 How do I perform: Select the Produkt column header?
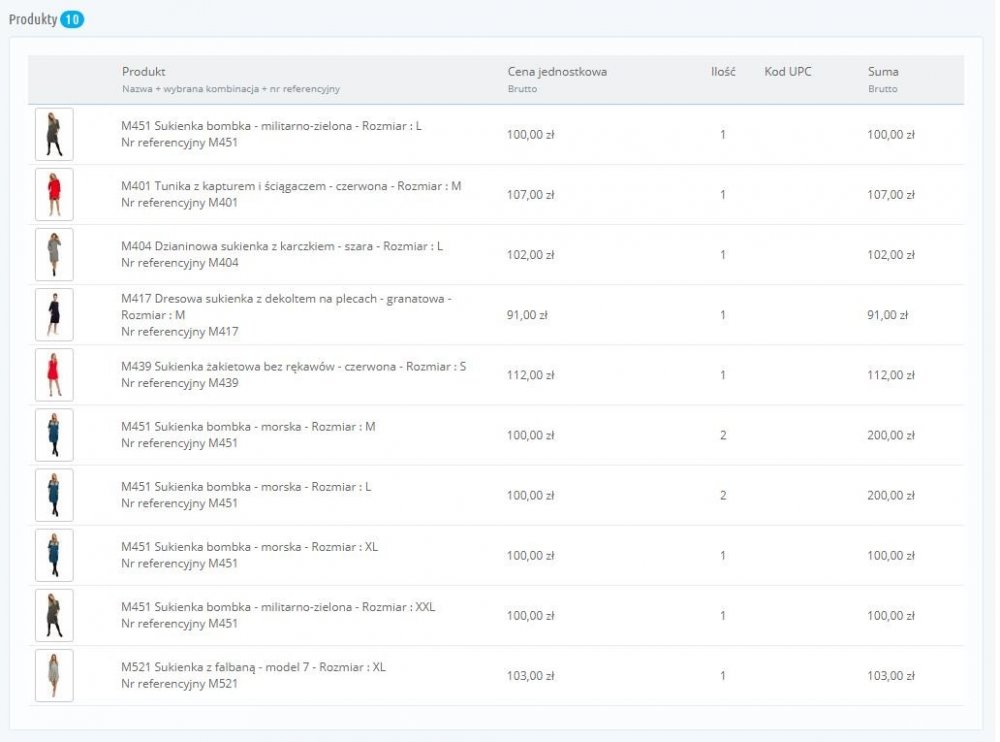coord(143,71)
